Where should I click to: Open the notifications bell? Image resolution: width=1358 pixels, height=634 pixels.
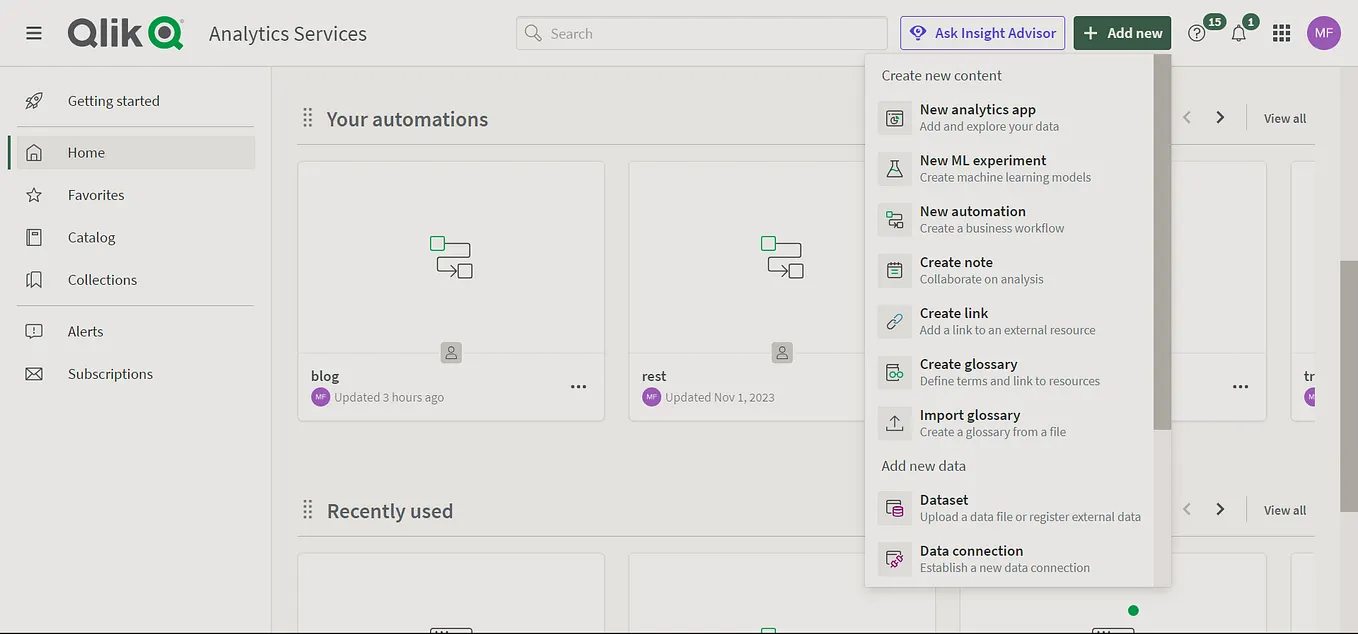[x=1239, y=32]
